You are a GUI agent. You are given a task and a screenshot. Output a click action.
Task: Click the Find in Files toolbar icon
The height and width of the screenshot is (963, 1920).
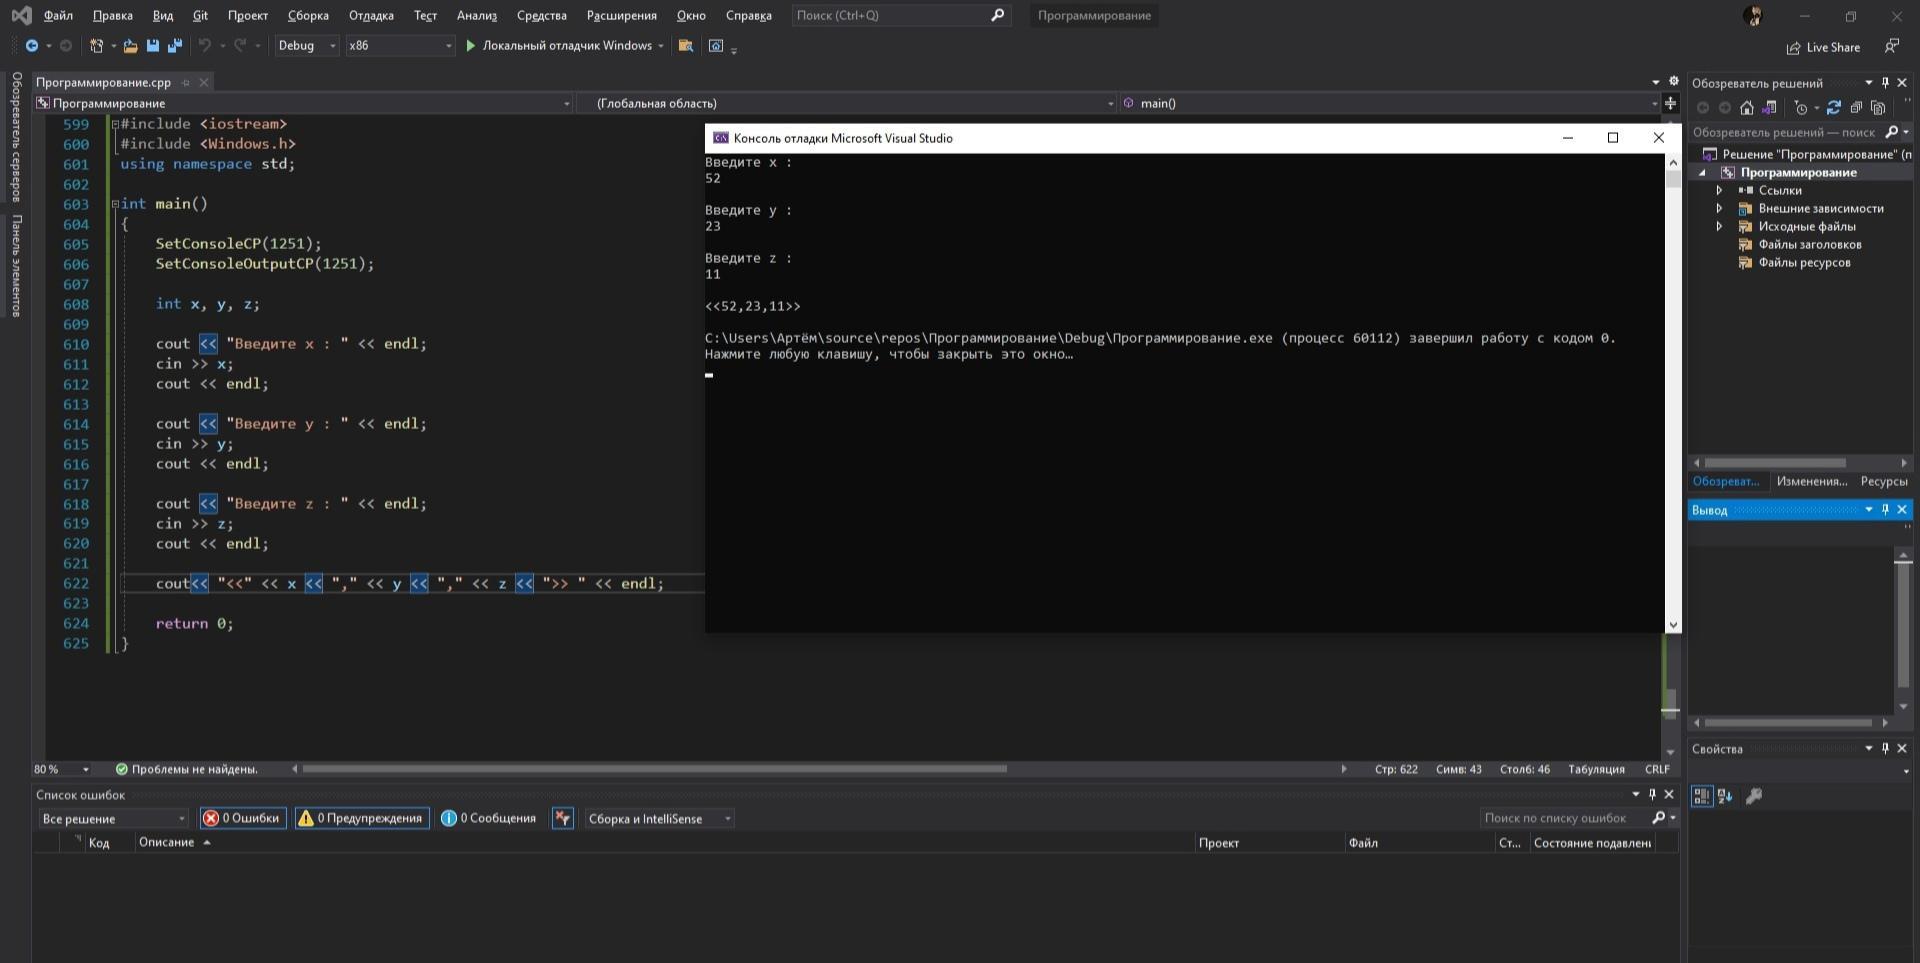coord(685,46)
